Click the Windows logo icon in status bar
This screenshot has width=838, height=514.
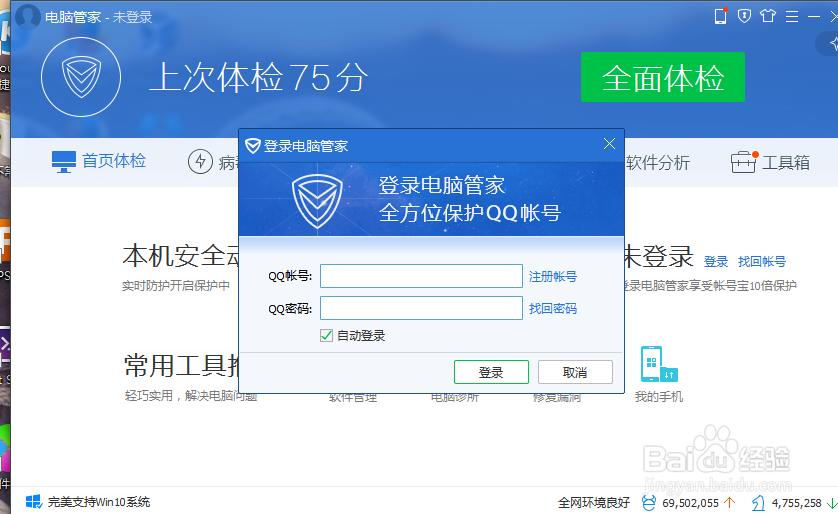click(x=34, y=502)
